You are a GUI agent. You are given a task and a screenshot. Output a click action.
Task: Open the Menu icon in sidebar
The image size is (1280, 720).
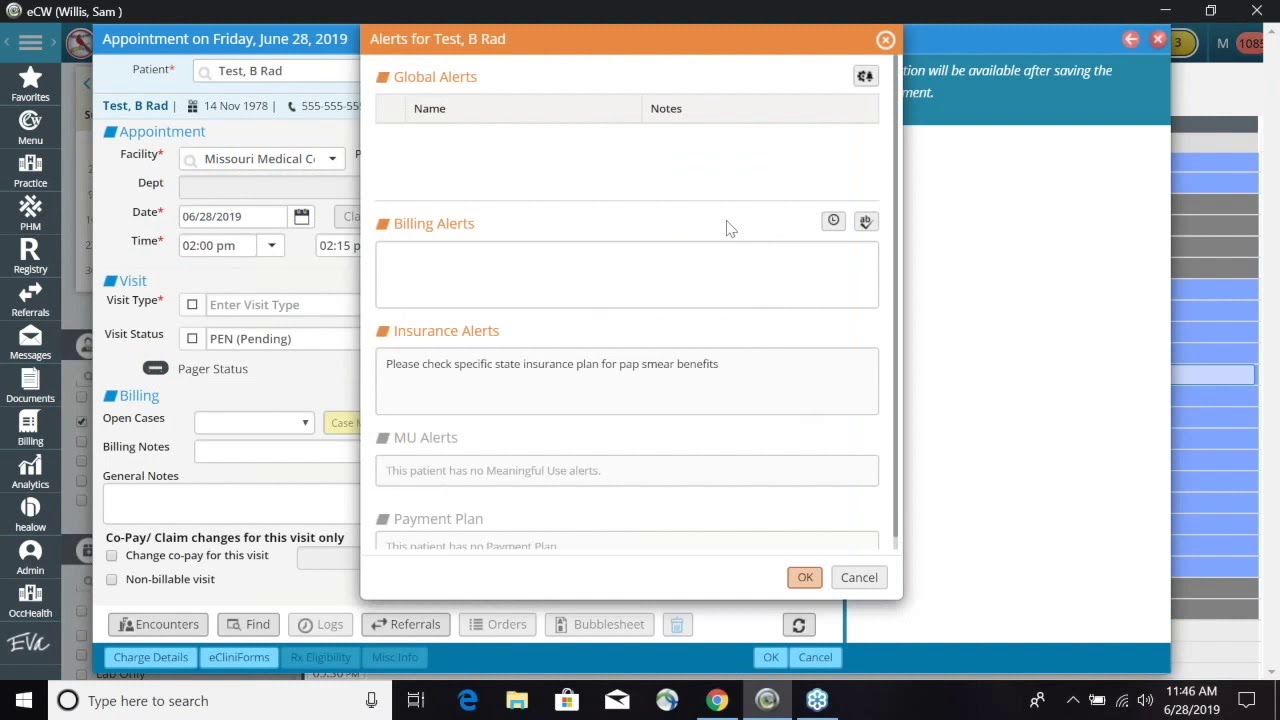[x=30, y=127]
